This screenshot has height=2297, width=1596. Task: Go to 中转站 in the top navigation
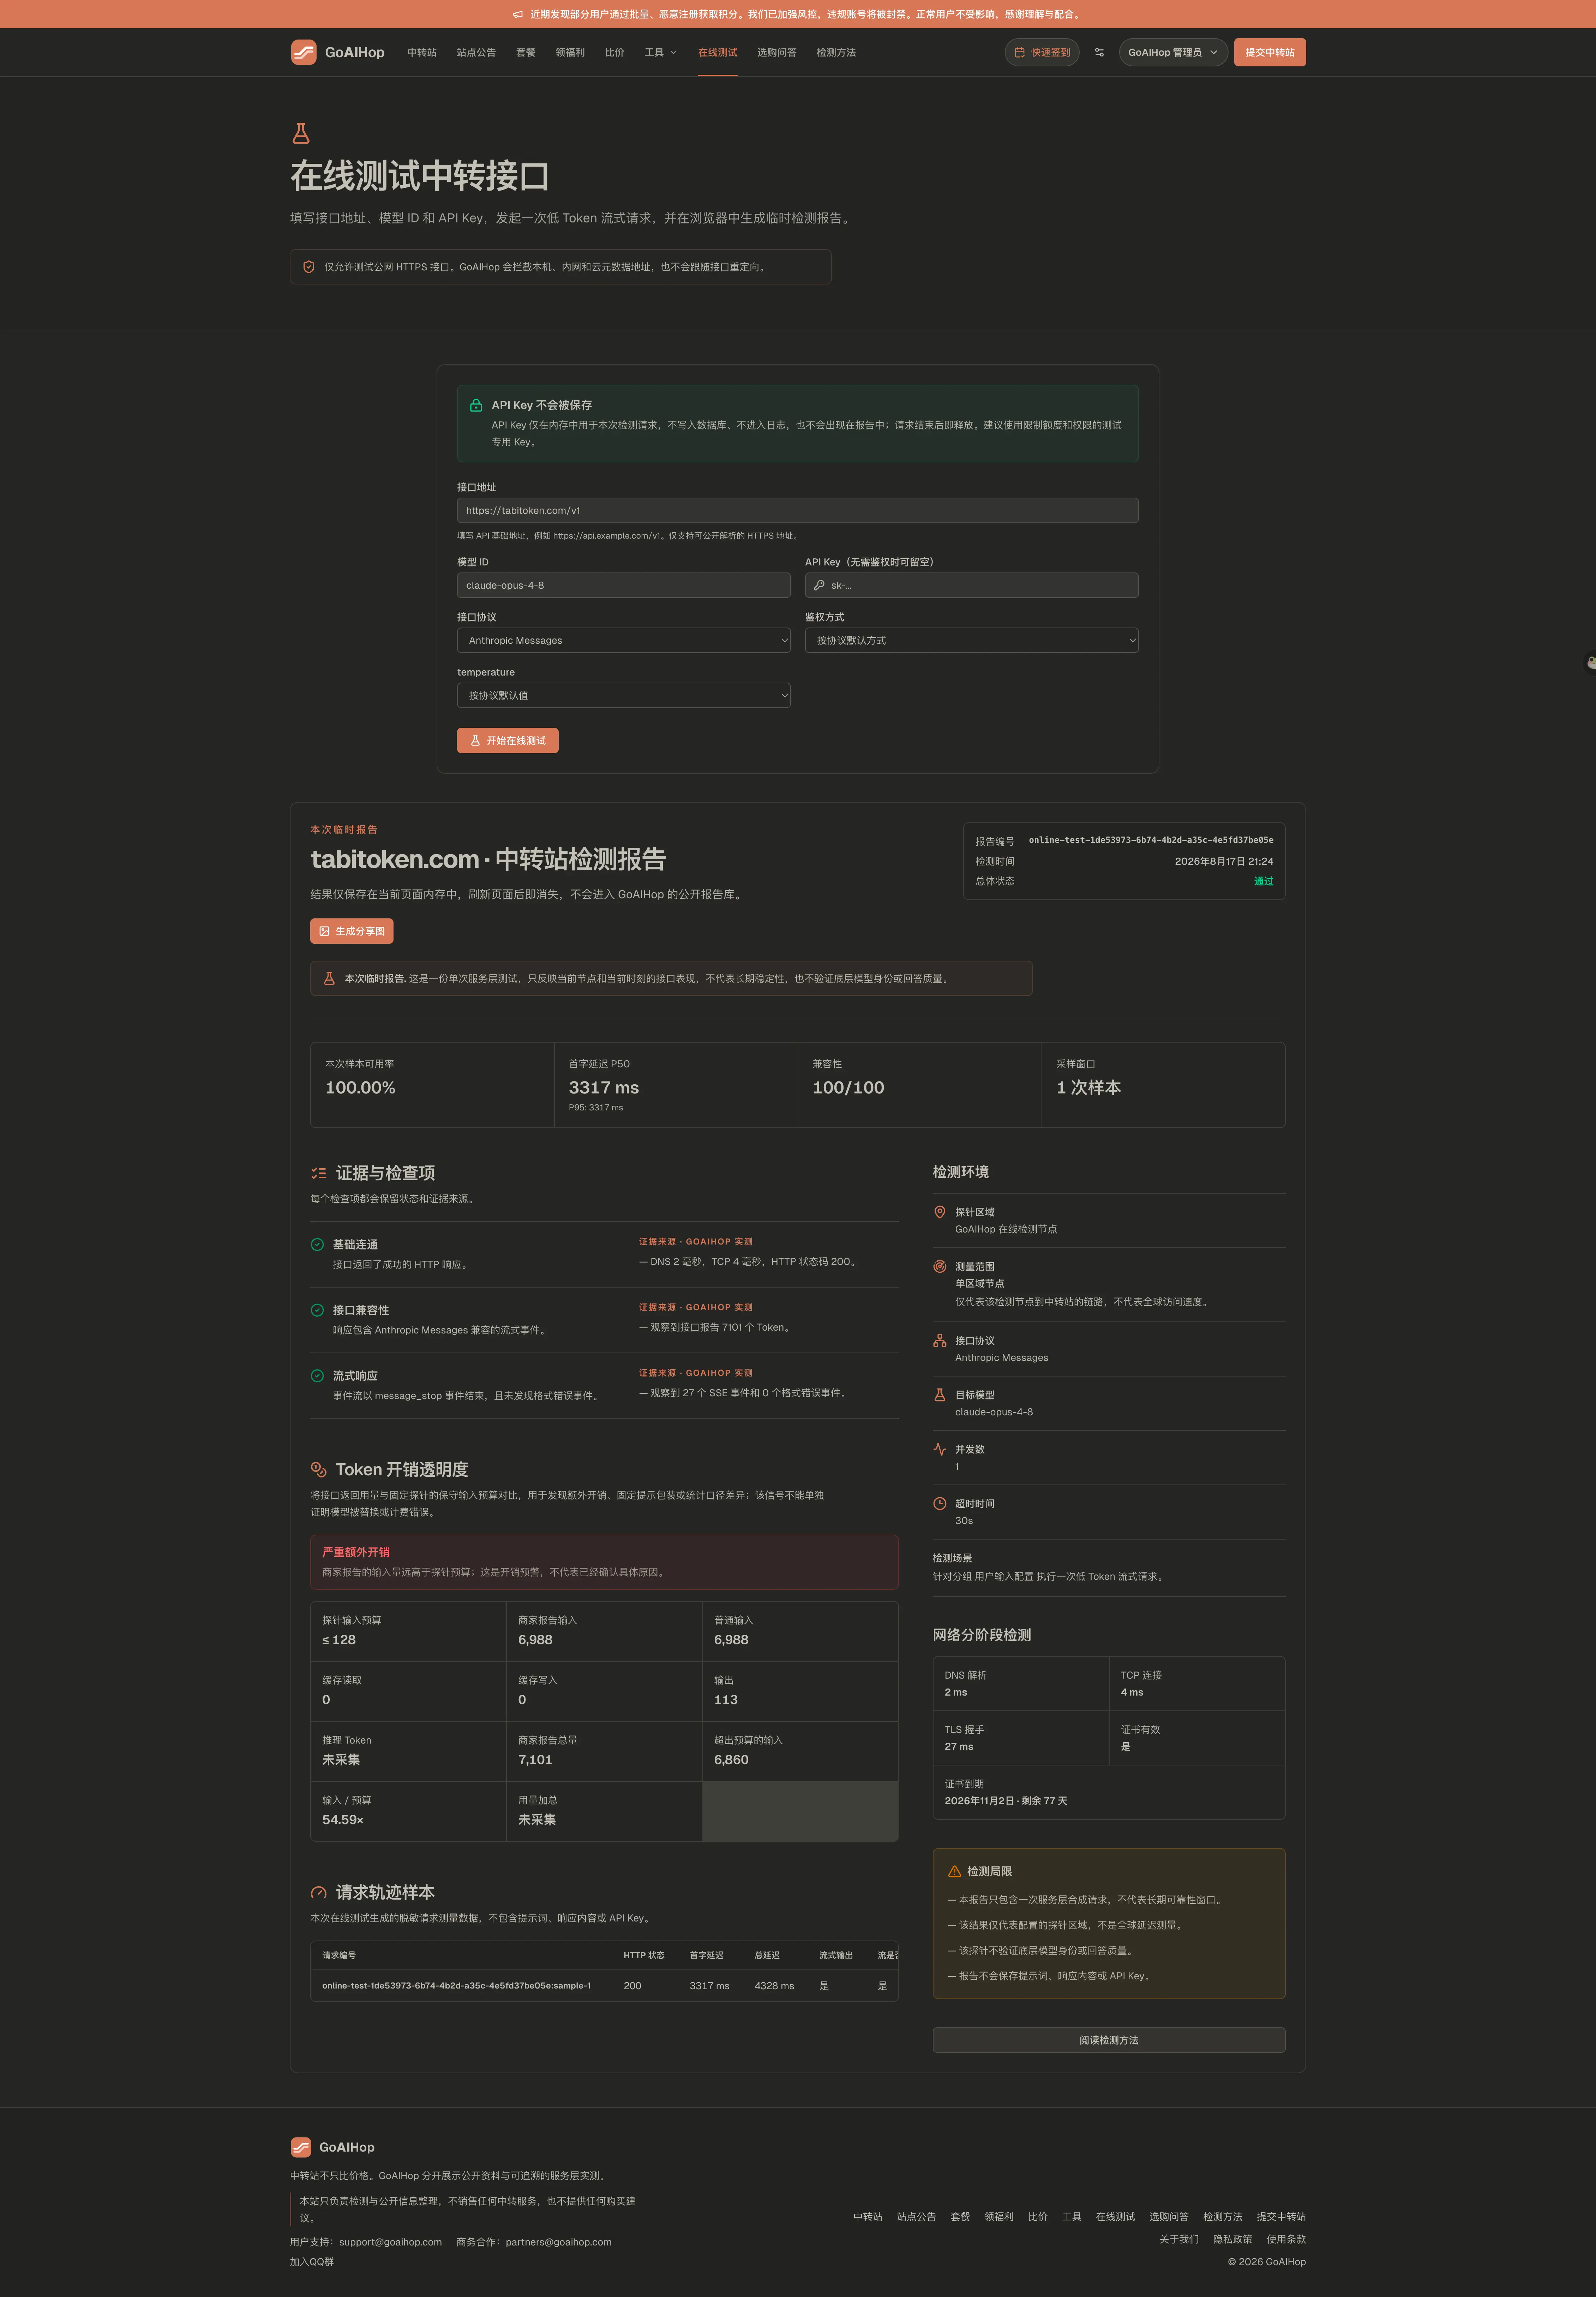[x=422, y=52]
